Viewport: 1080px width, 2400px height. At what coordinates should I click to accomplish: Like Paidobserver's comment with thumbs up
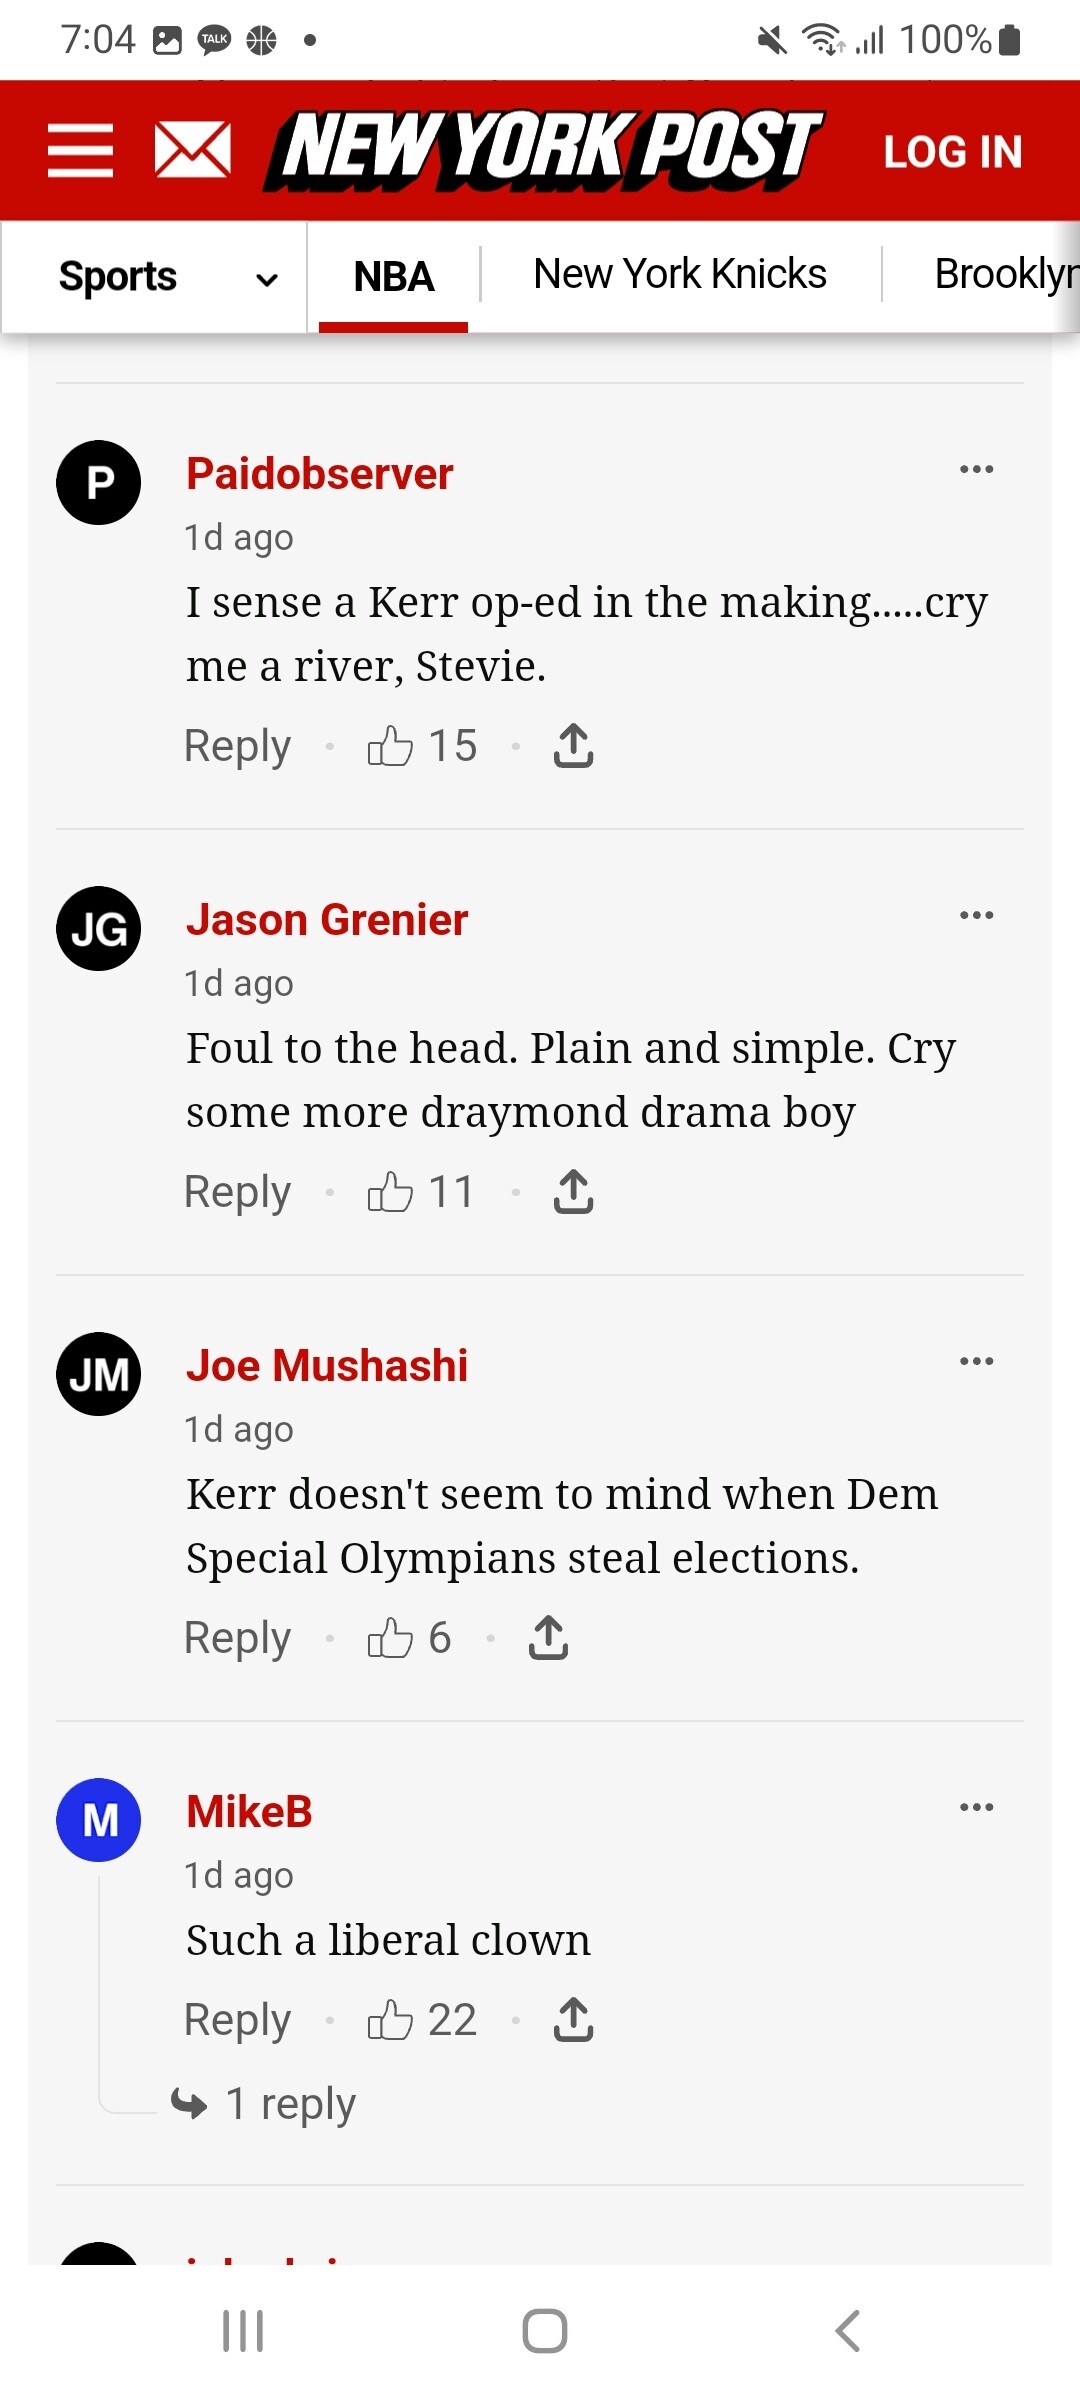[390, 746]
